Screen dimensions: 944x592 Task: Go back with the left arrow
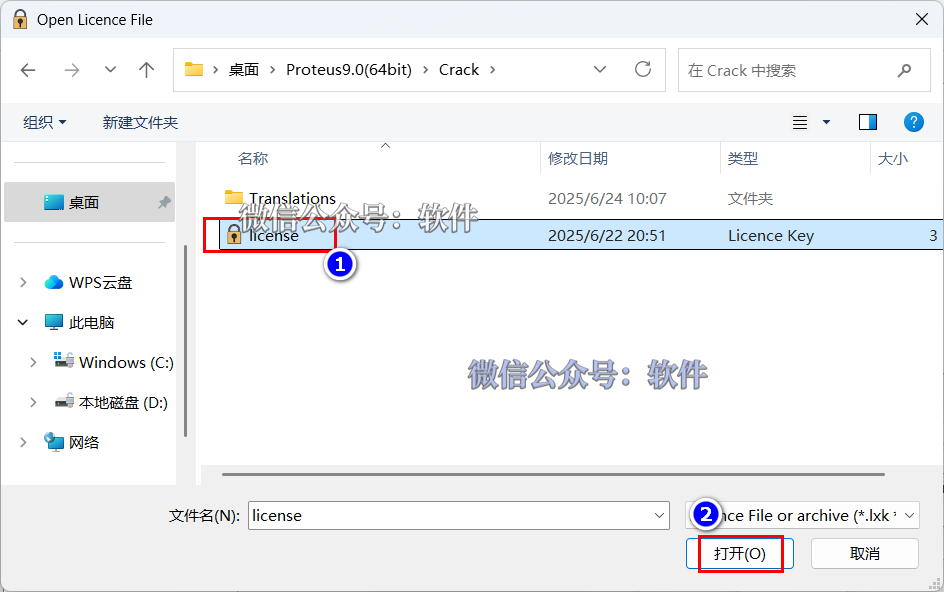pyautogui.click(x=28, y=70)
